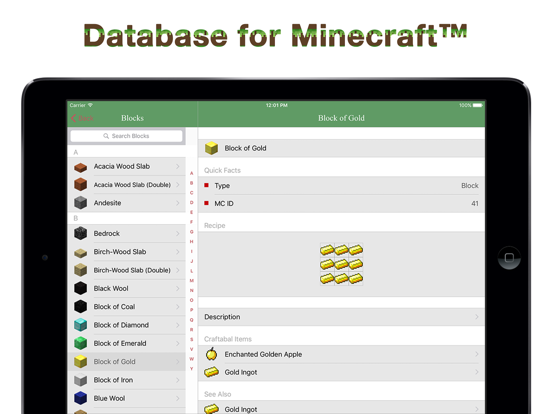Tap the Wi-Fi icon beside Carrier
The image size is (552, 414).
[x=90, y=105]
